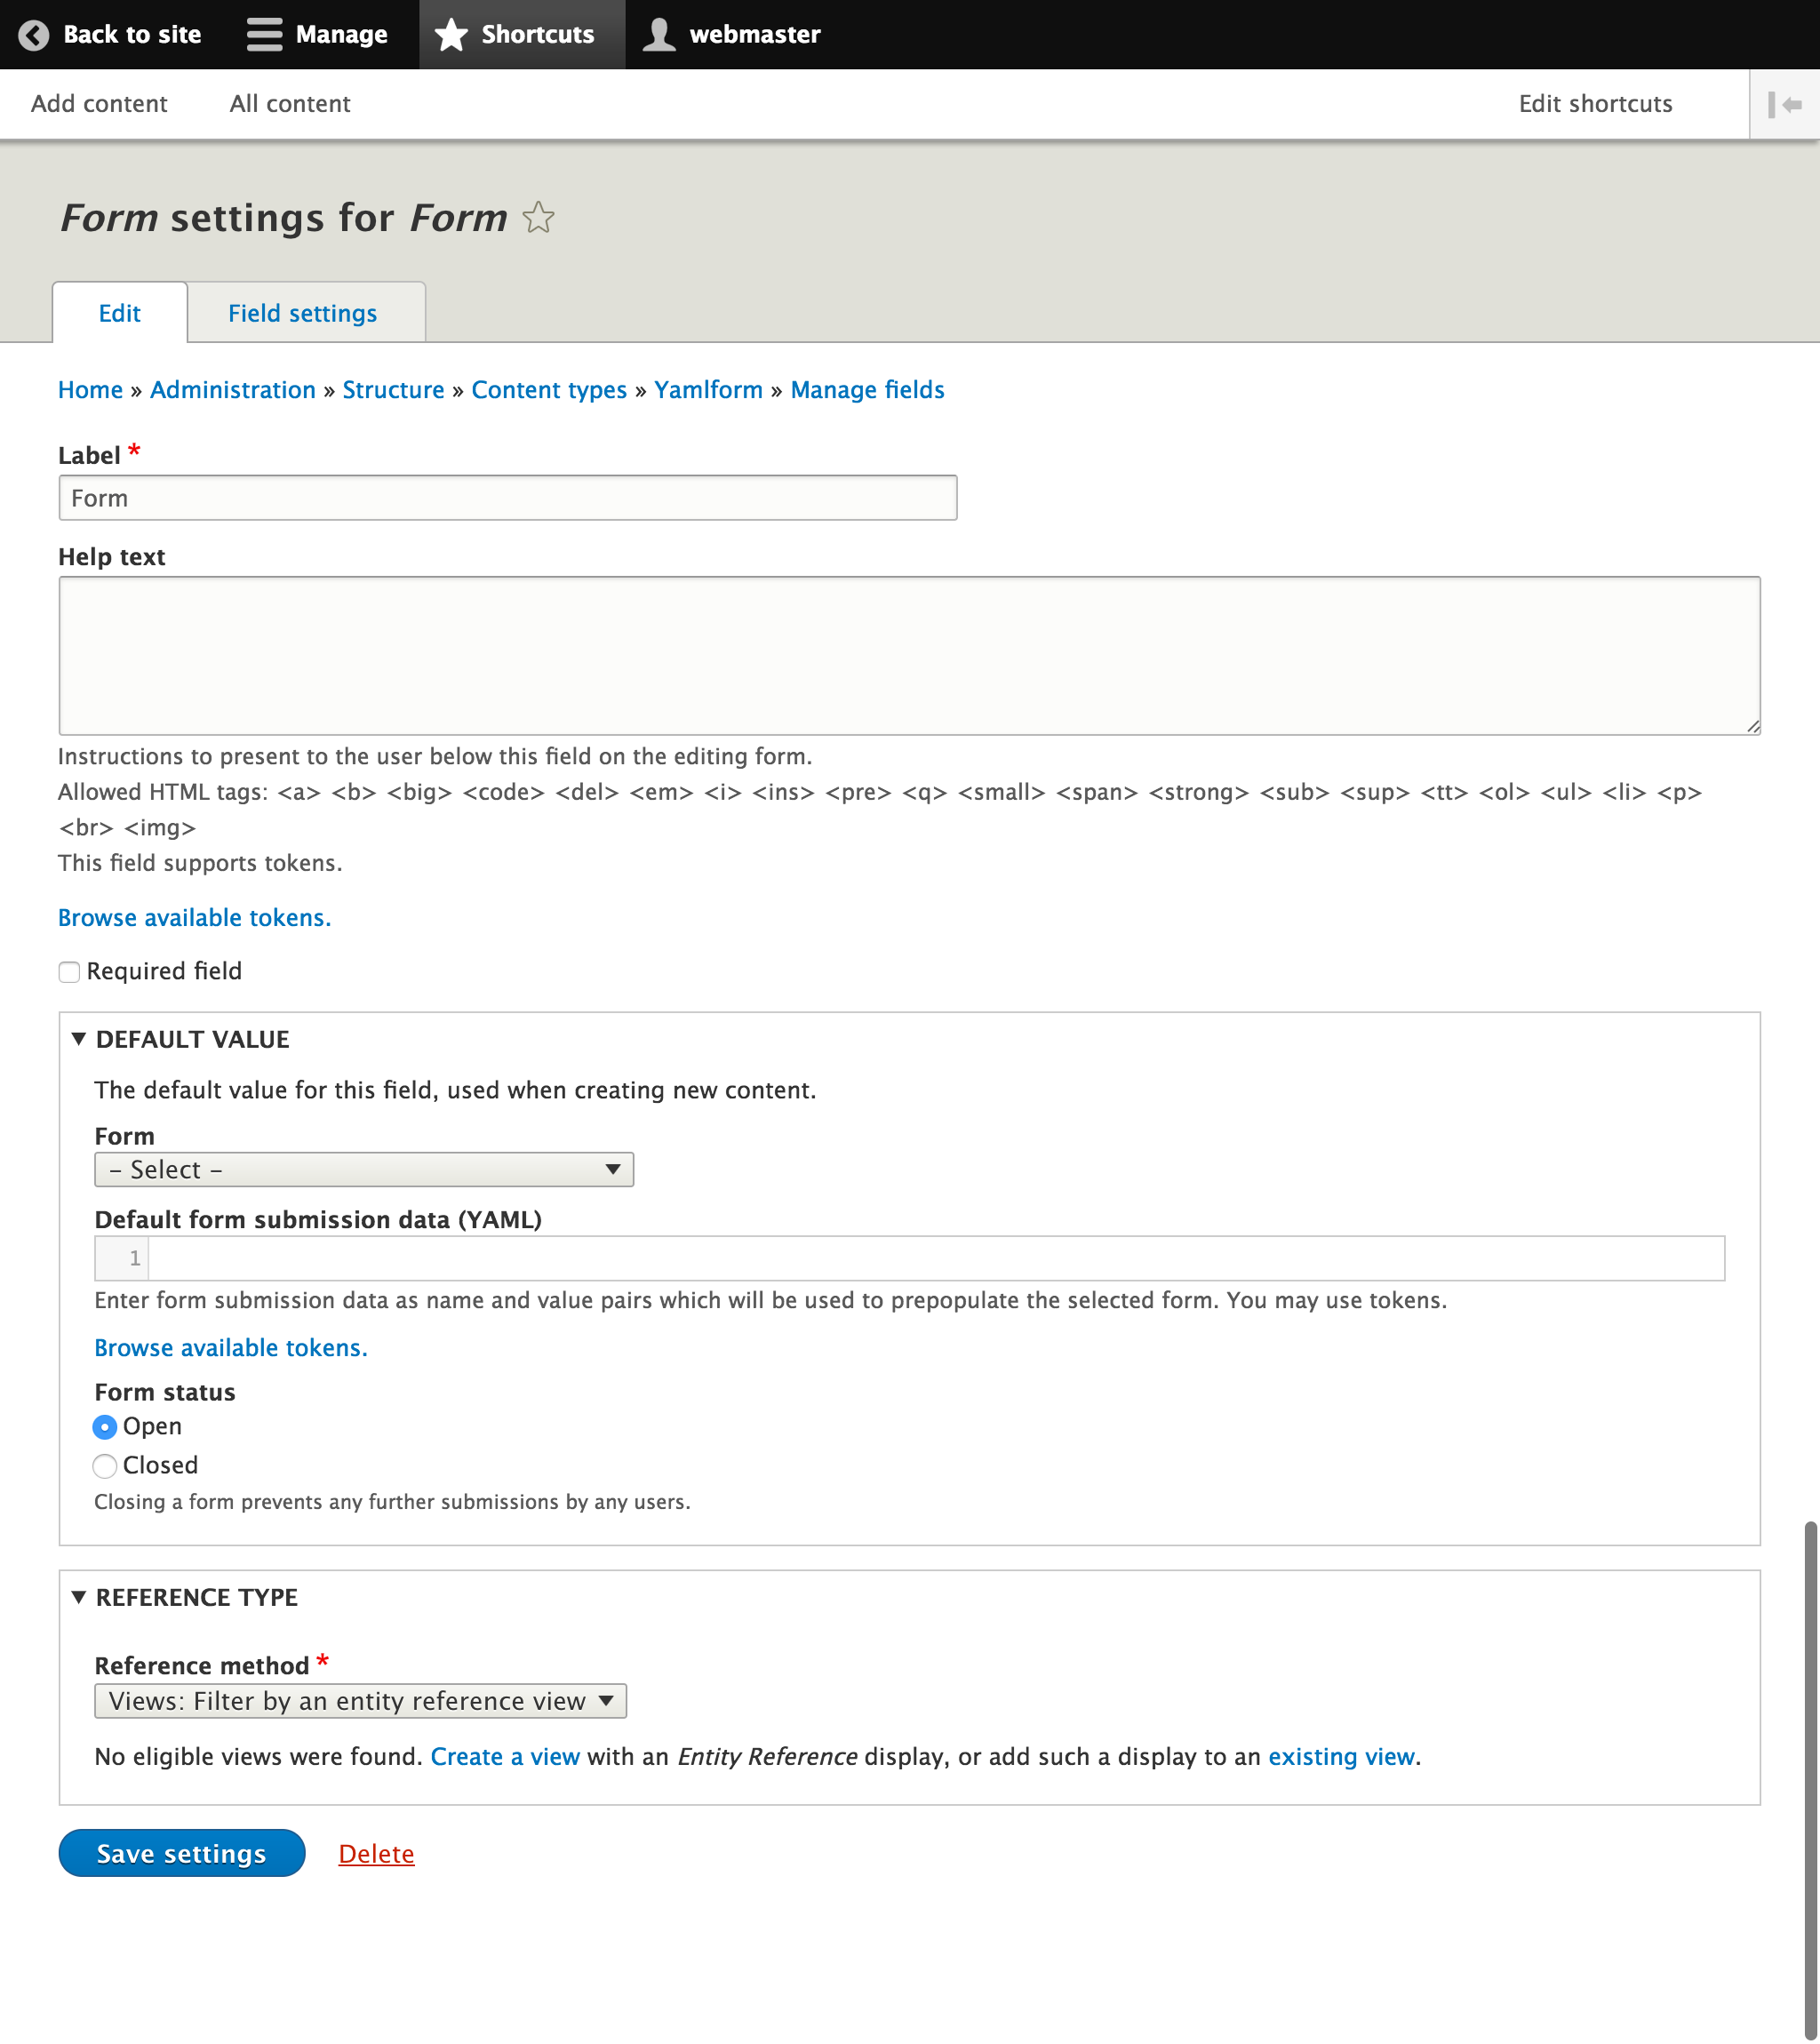
Task: Toggle the shortcuts bar orientation icon
Action: coord(1786,103)
